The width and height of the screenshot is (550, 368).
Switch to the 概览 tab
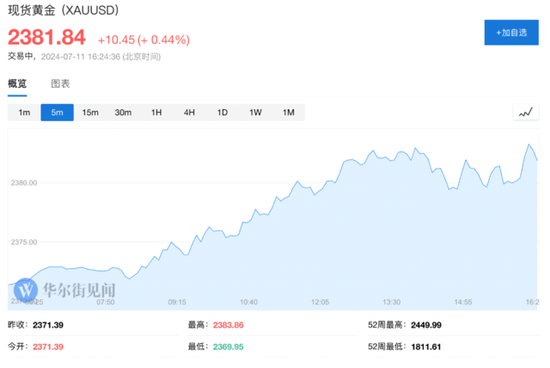[x=17, y=83]
